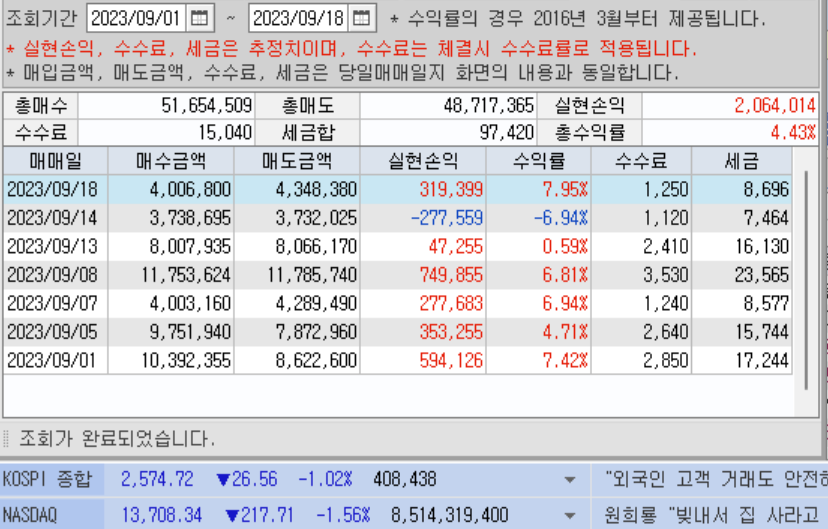Sort by the 수익률 column header

pyautogui.click(x=539, y=160)
